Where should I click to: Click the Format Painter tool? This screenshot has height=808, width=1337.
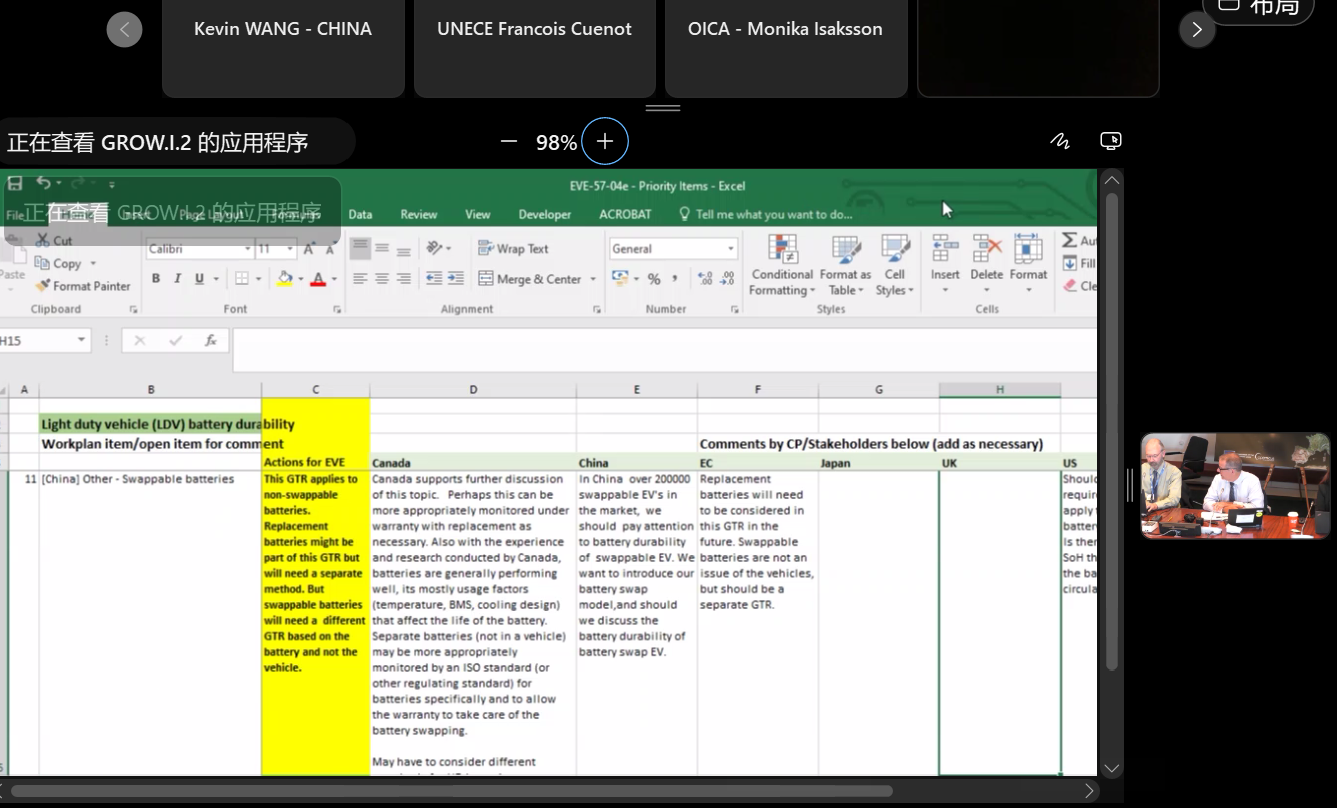[83, 286]
